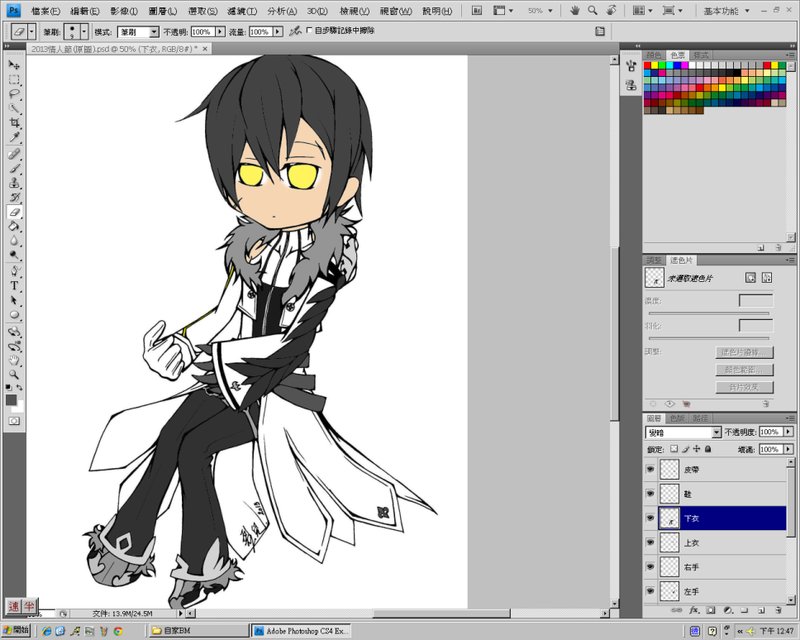
Task: Select the Move tool
Action: click(14, 65)
